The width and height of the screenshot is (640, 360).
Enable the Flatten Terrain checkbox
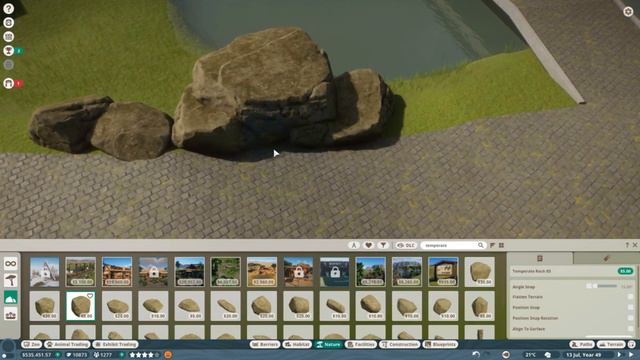click(x=631, y=297)
